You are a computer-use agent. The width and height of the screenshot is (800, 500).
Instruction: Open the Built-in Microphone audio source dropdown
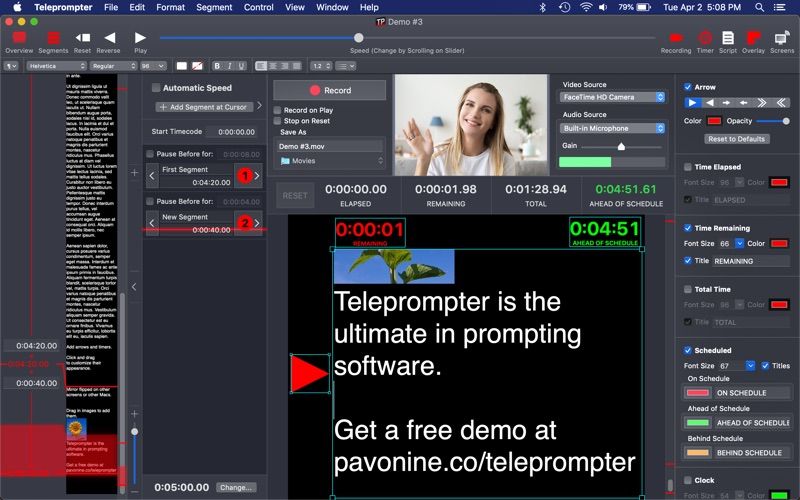pos(612,128)
